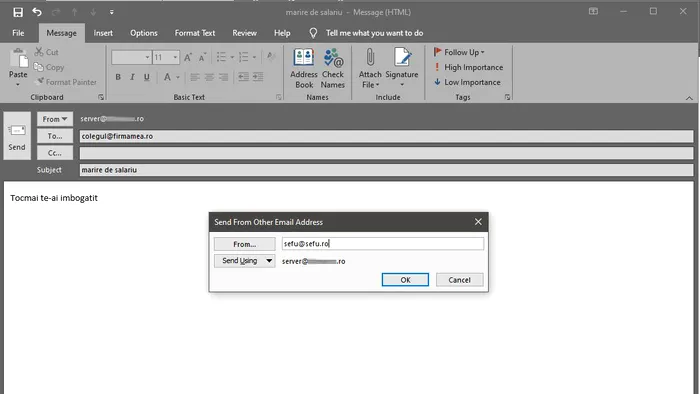The height and width of the screenshot is (394, 700).
Task: Click the To field with colegul@firmamea.ro
Action: (x=387, y=136)
